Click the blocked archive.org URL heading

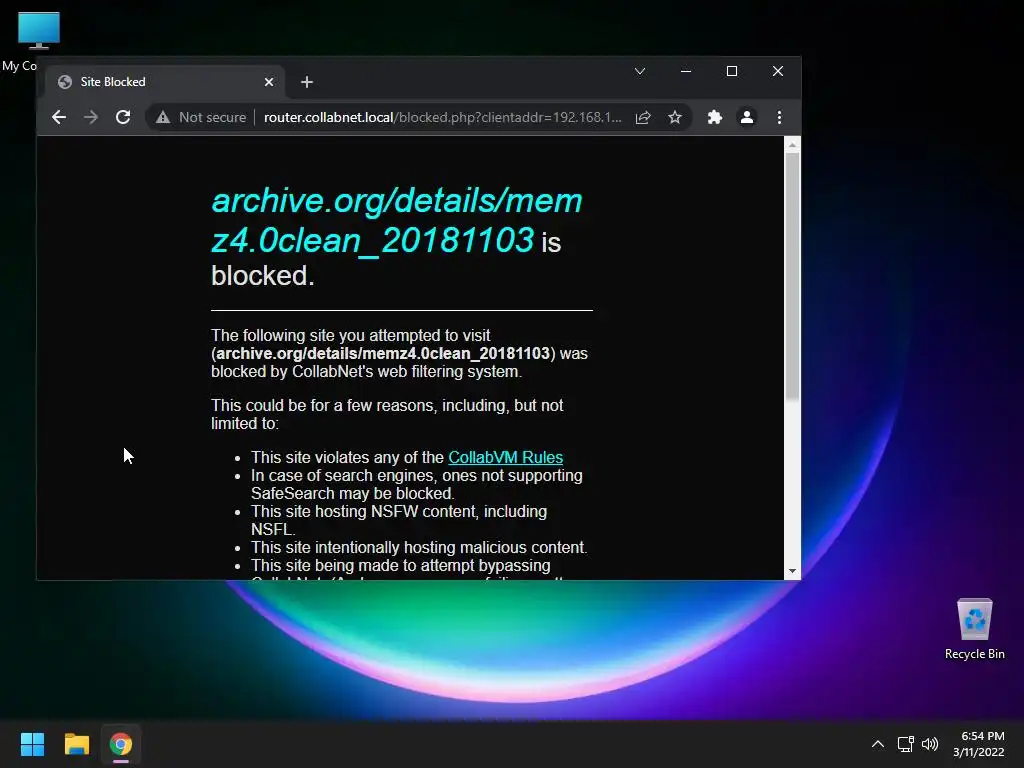click(396, 221)
